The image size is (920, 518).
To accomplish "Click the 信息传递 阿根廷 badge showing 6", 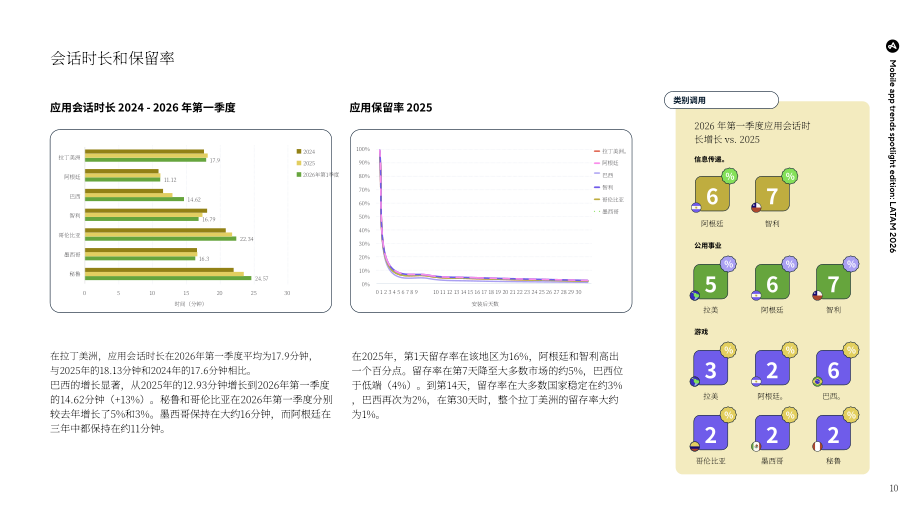I will [712, 194].
